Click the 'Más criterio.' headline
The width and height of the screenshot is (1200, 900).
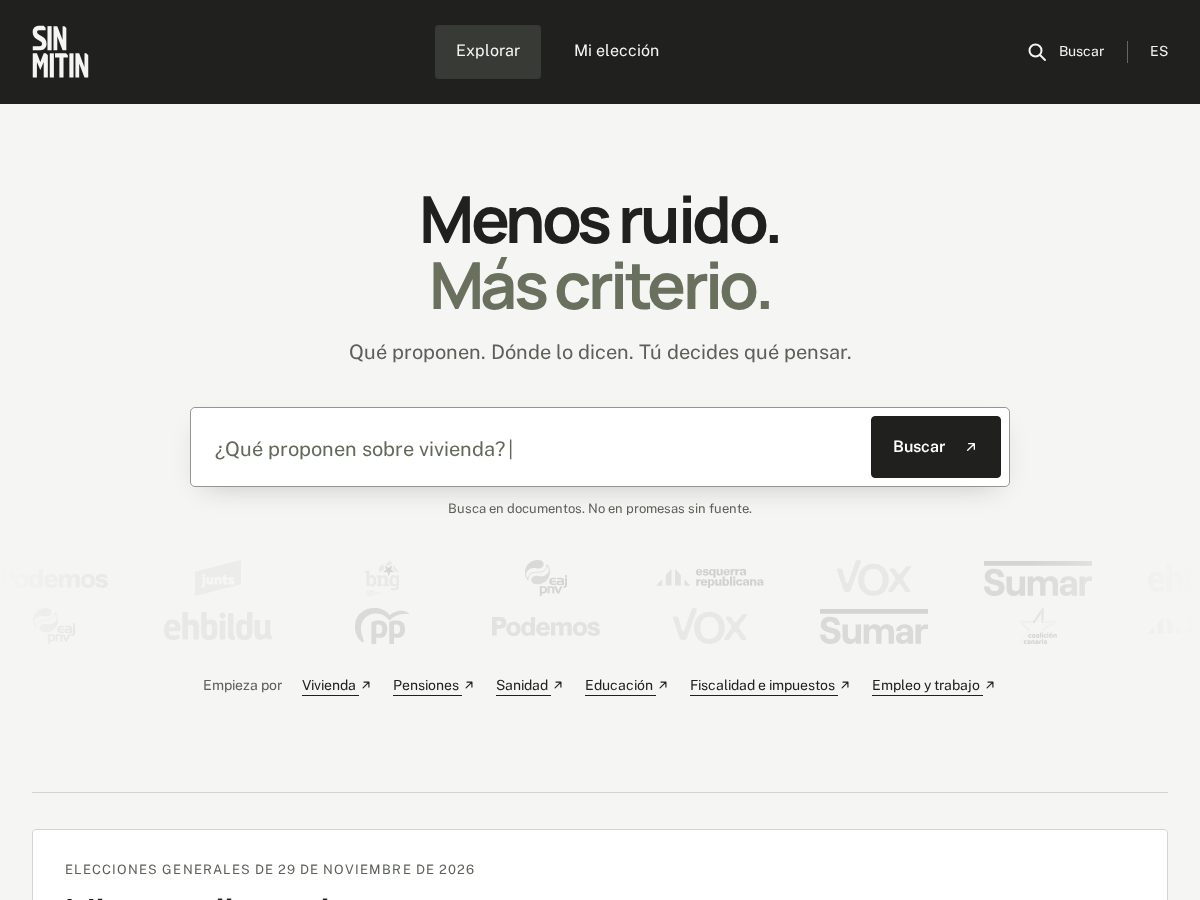pos(600,286)
